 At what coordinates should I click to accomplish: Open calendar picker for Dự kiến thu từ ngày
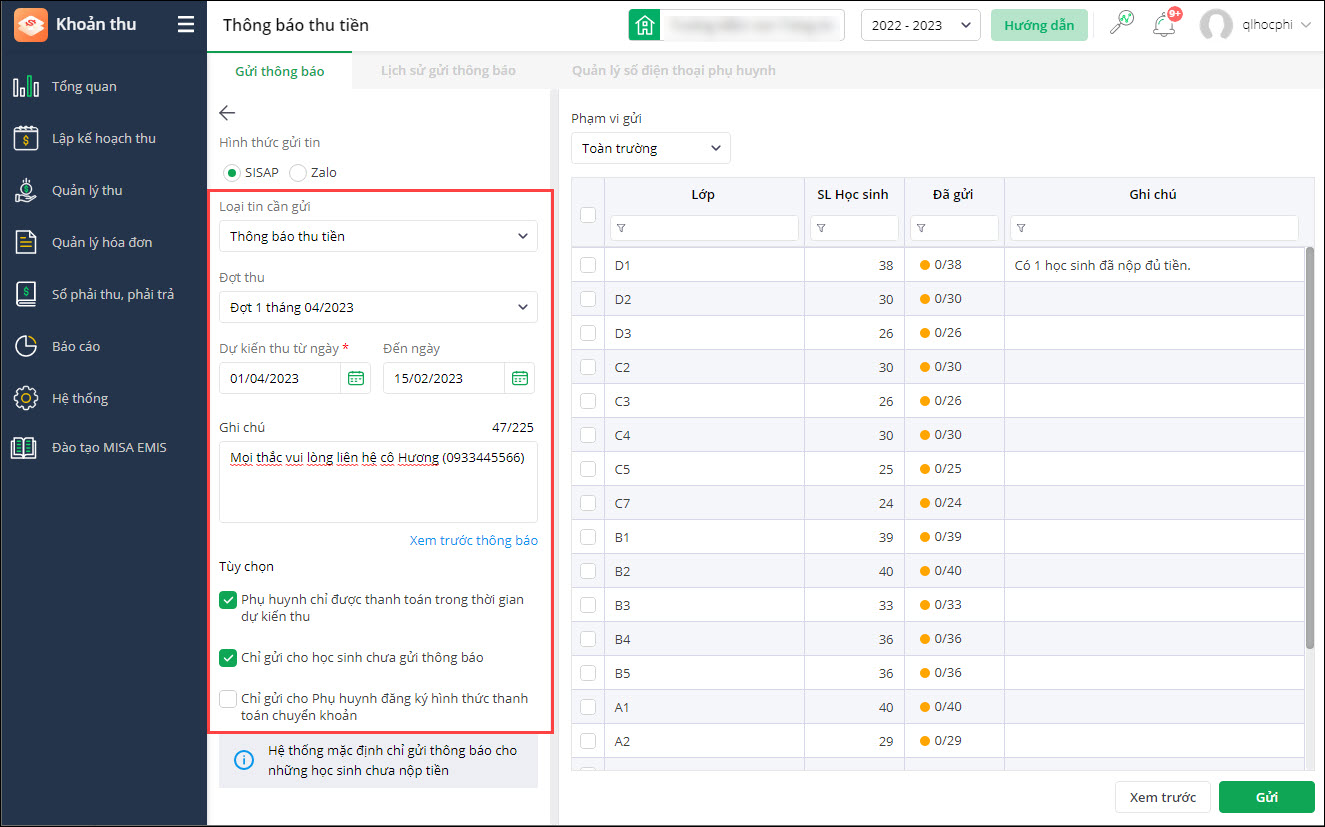[355, 378]
